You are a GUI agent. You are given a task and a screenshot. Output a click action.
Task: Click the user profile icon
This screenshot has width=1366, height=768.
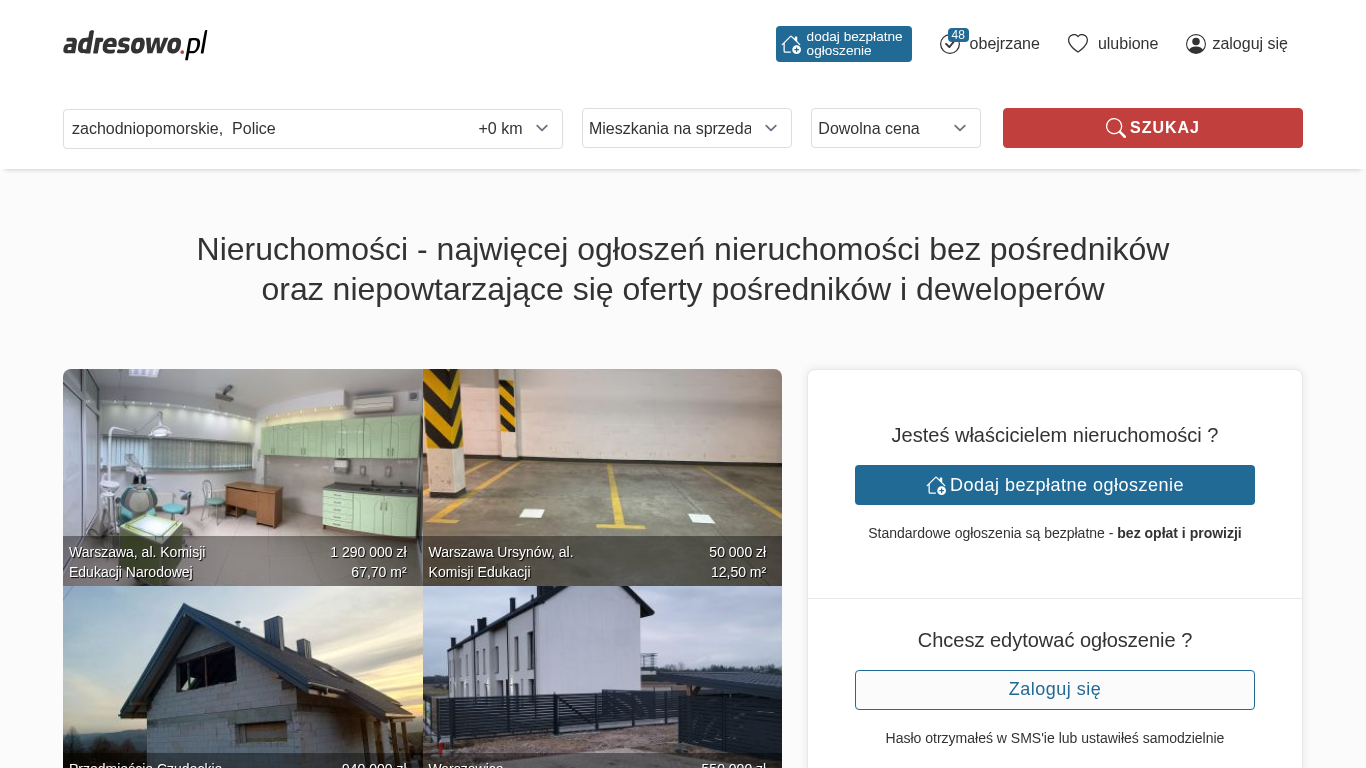pyautogui.click(x=1195, y=44)
